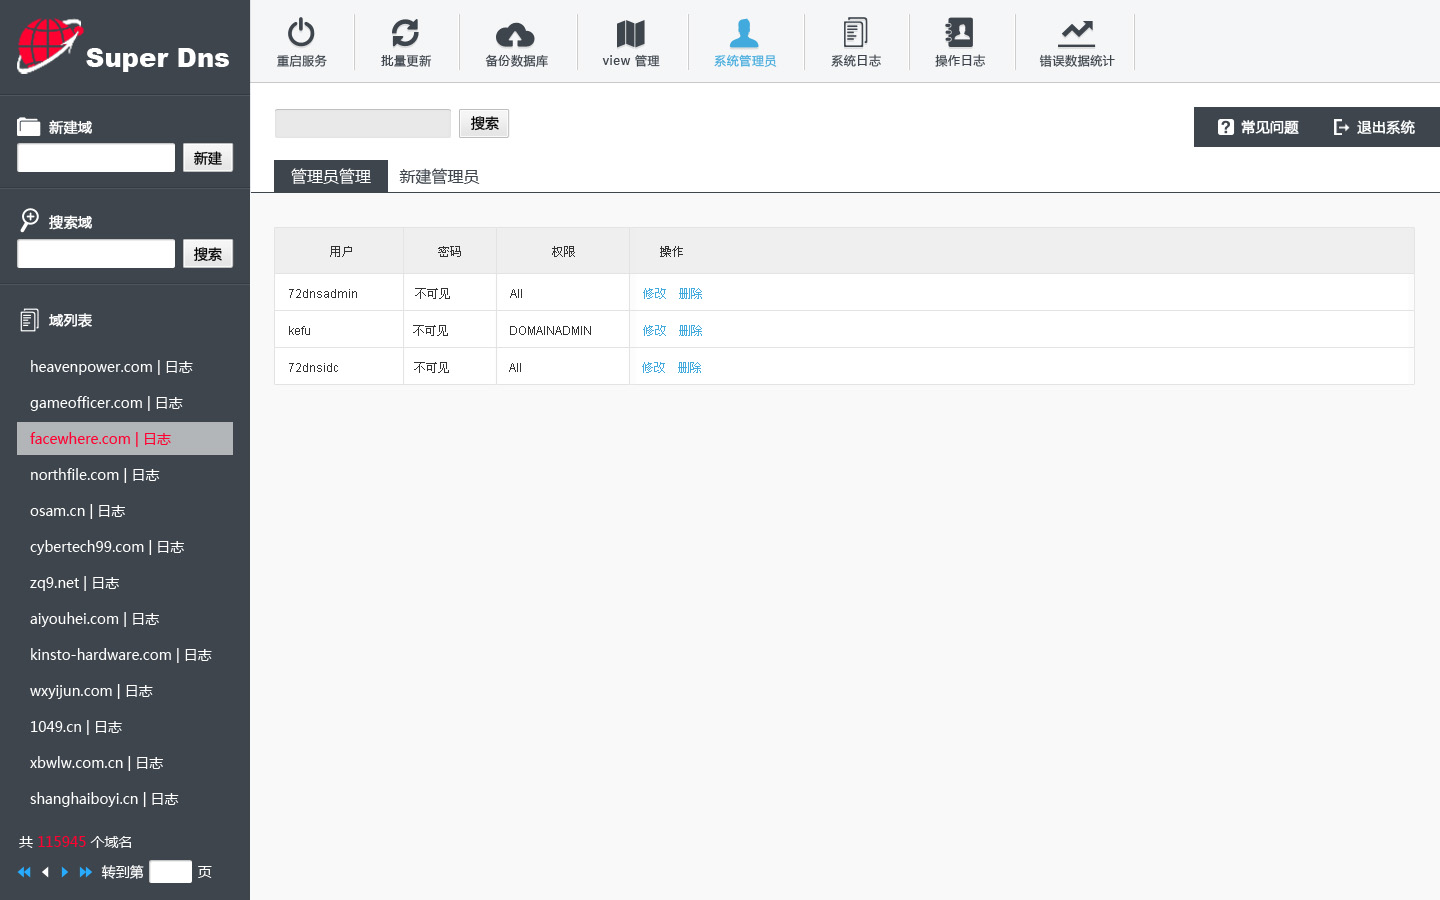Screen dimensions: 1440x900
Task: Open 日志 for heavenpower.com
Action: click(x=179, y=367)
